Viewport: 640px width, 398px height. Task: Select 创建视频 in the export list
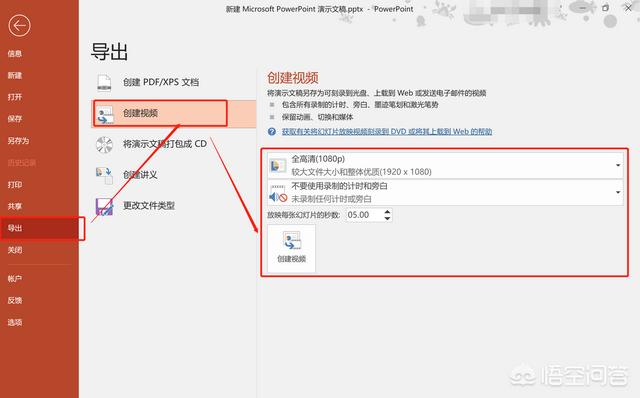(x=174, y=113)
